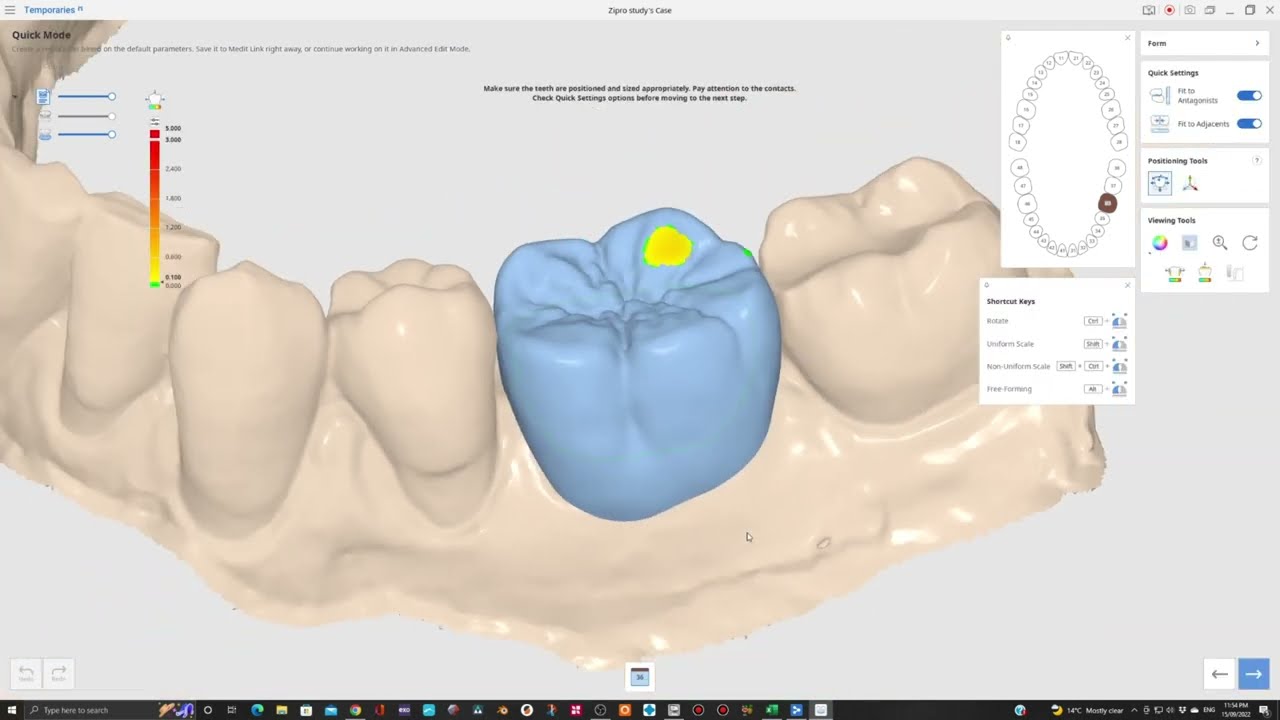Click the deviation display tooth icon above color bar
The width and height of the screenshot is (1280, 720).
pyautogui.click(x=154, y=101)
